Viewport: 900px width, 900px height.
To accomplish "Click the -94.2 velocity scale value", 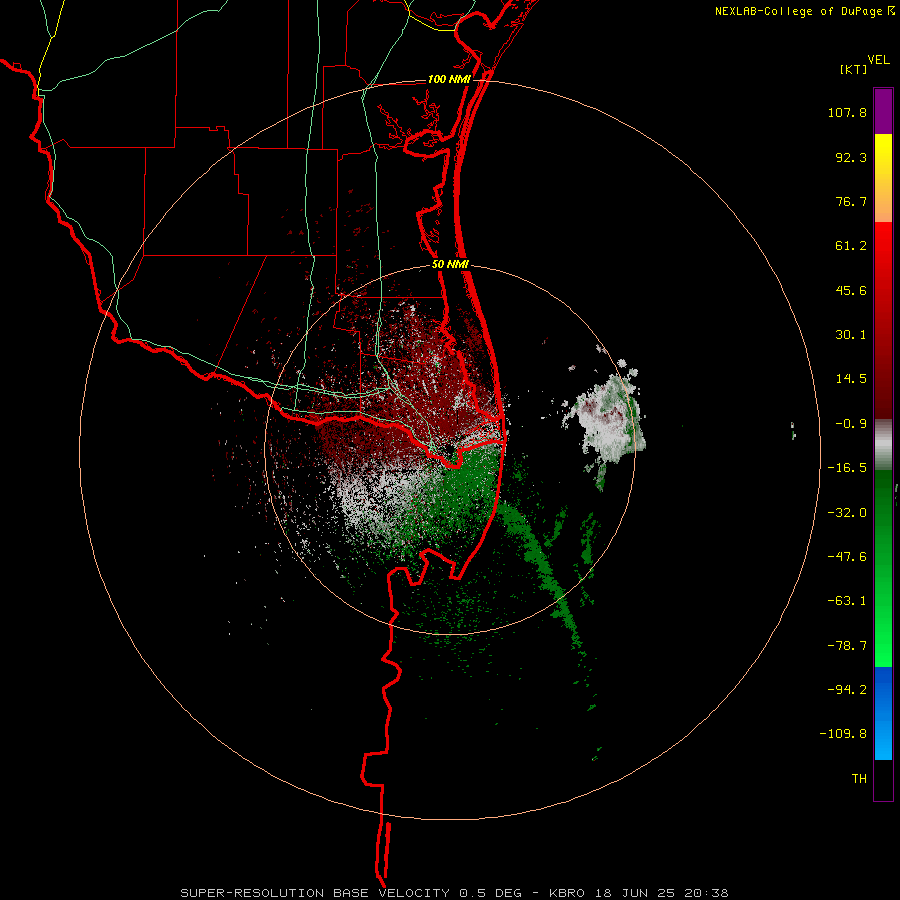I will [847, 690].
